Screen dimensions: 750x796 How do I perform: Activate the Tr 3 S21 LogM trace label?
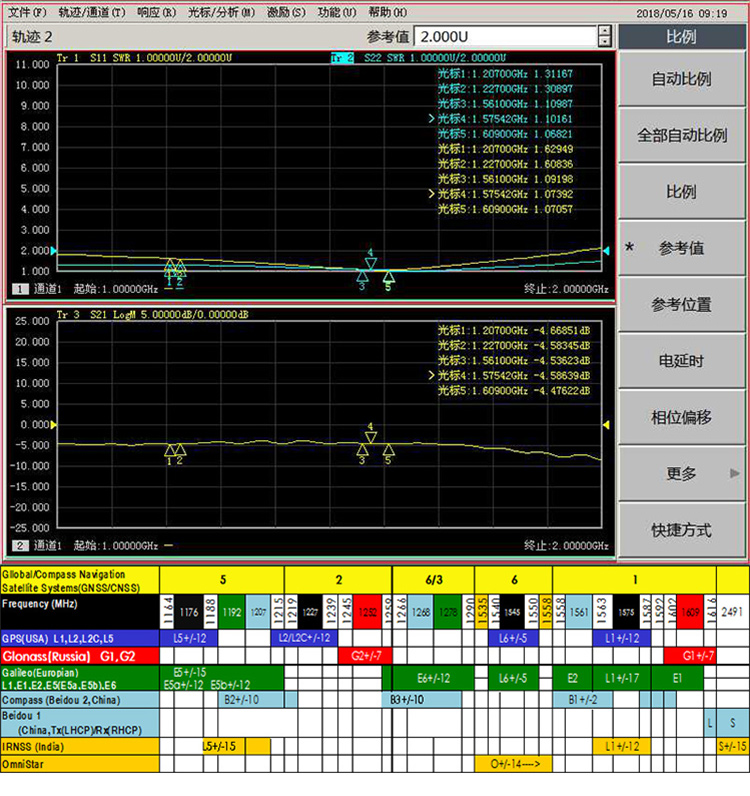152,314
